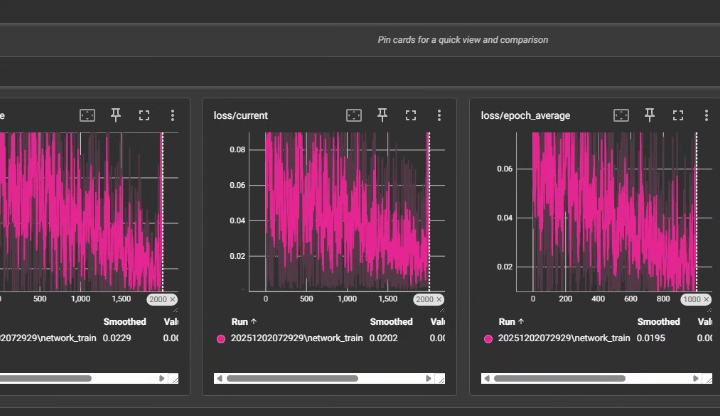Expand loss/epoch_average card to full size
This screenshot has width=720, height=416.
[678, 116]
